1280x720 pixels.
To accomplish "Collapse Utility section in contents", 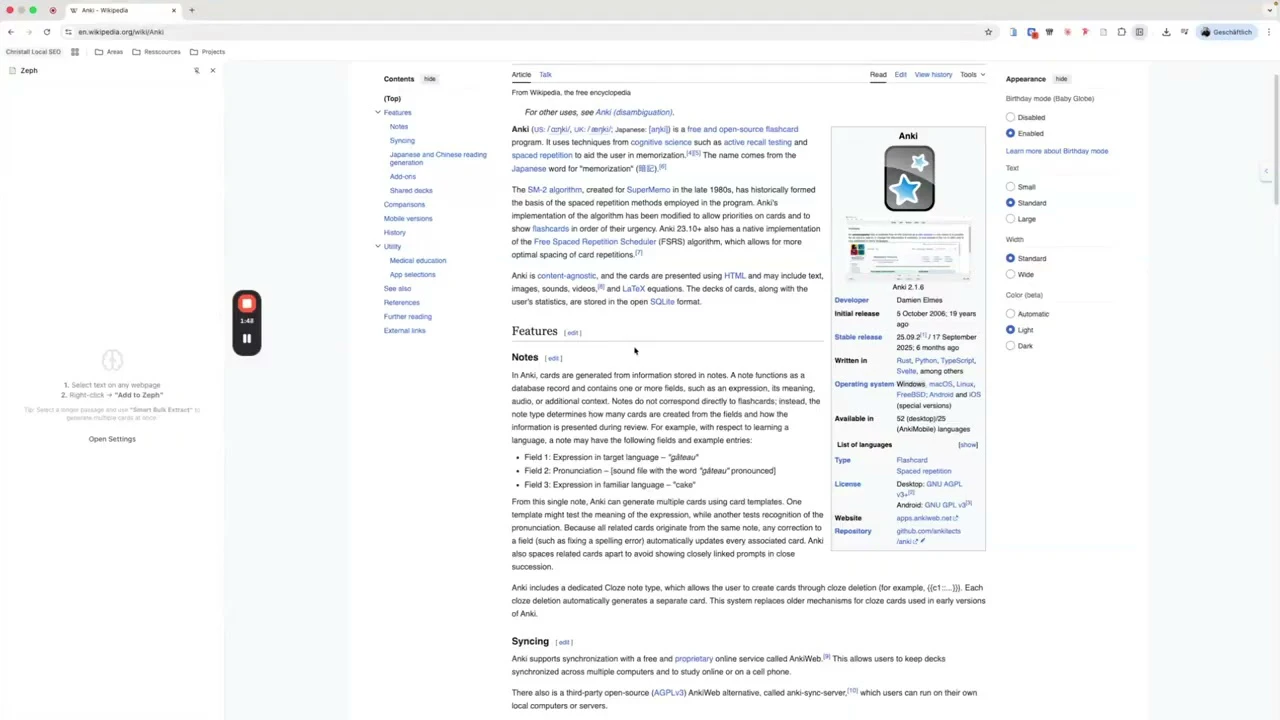I will coord(378,246).
